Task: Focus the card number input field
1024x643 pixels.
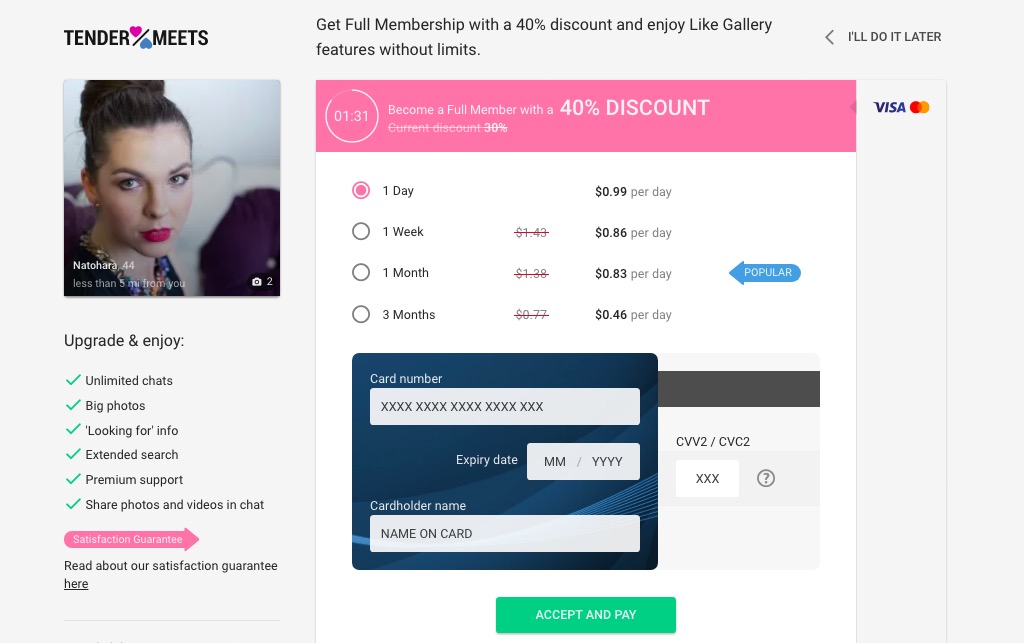Action: [504, 407]
